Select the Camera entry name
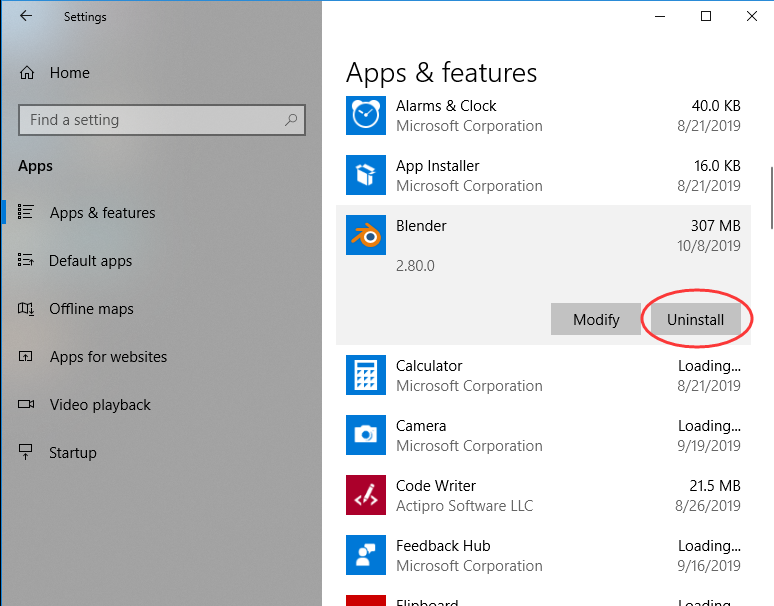Viewport: 774px width, 606px height. coord(421,426)
